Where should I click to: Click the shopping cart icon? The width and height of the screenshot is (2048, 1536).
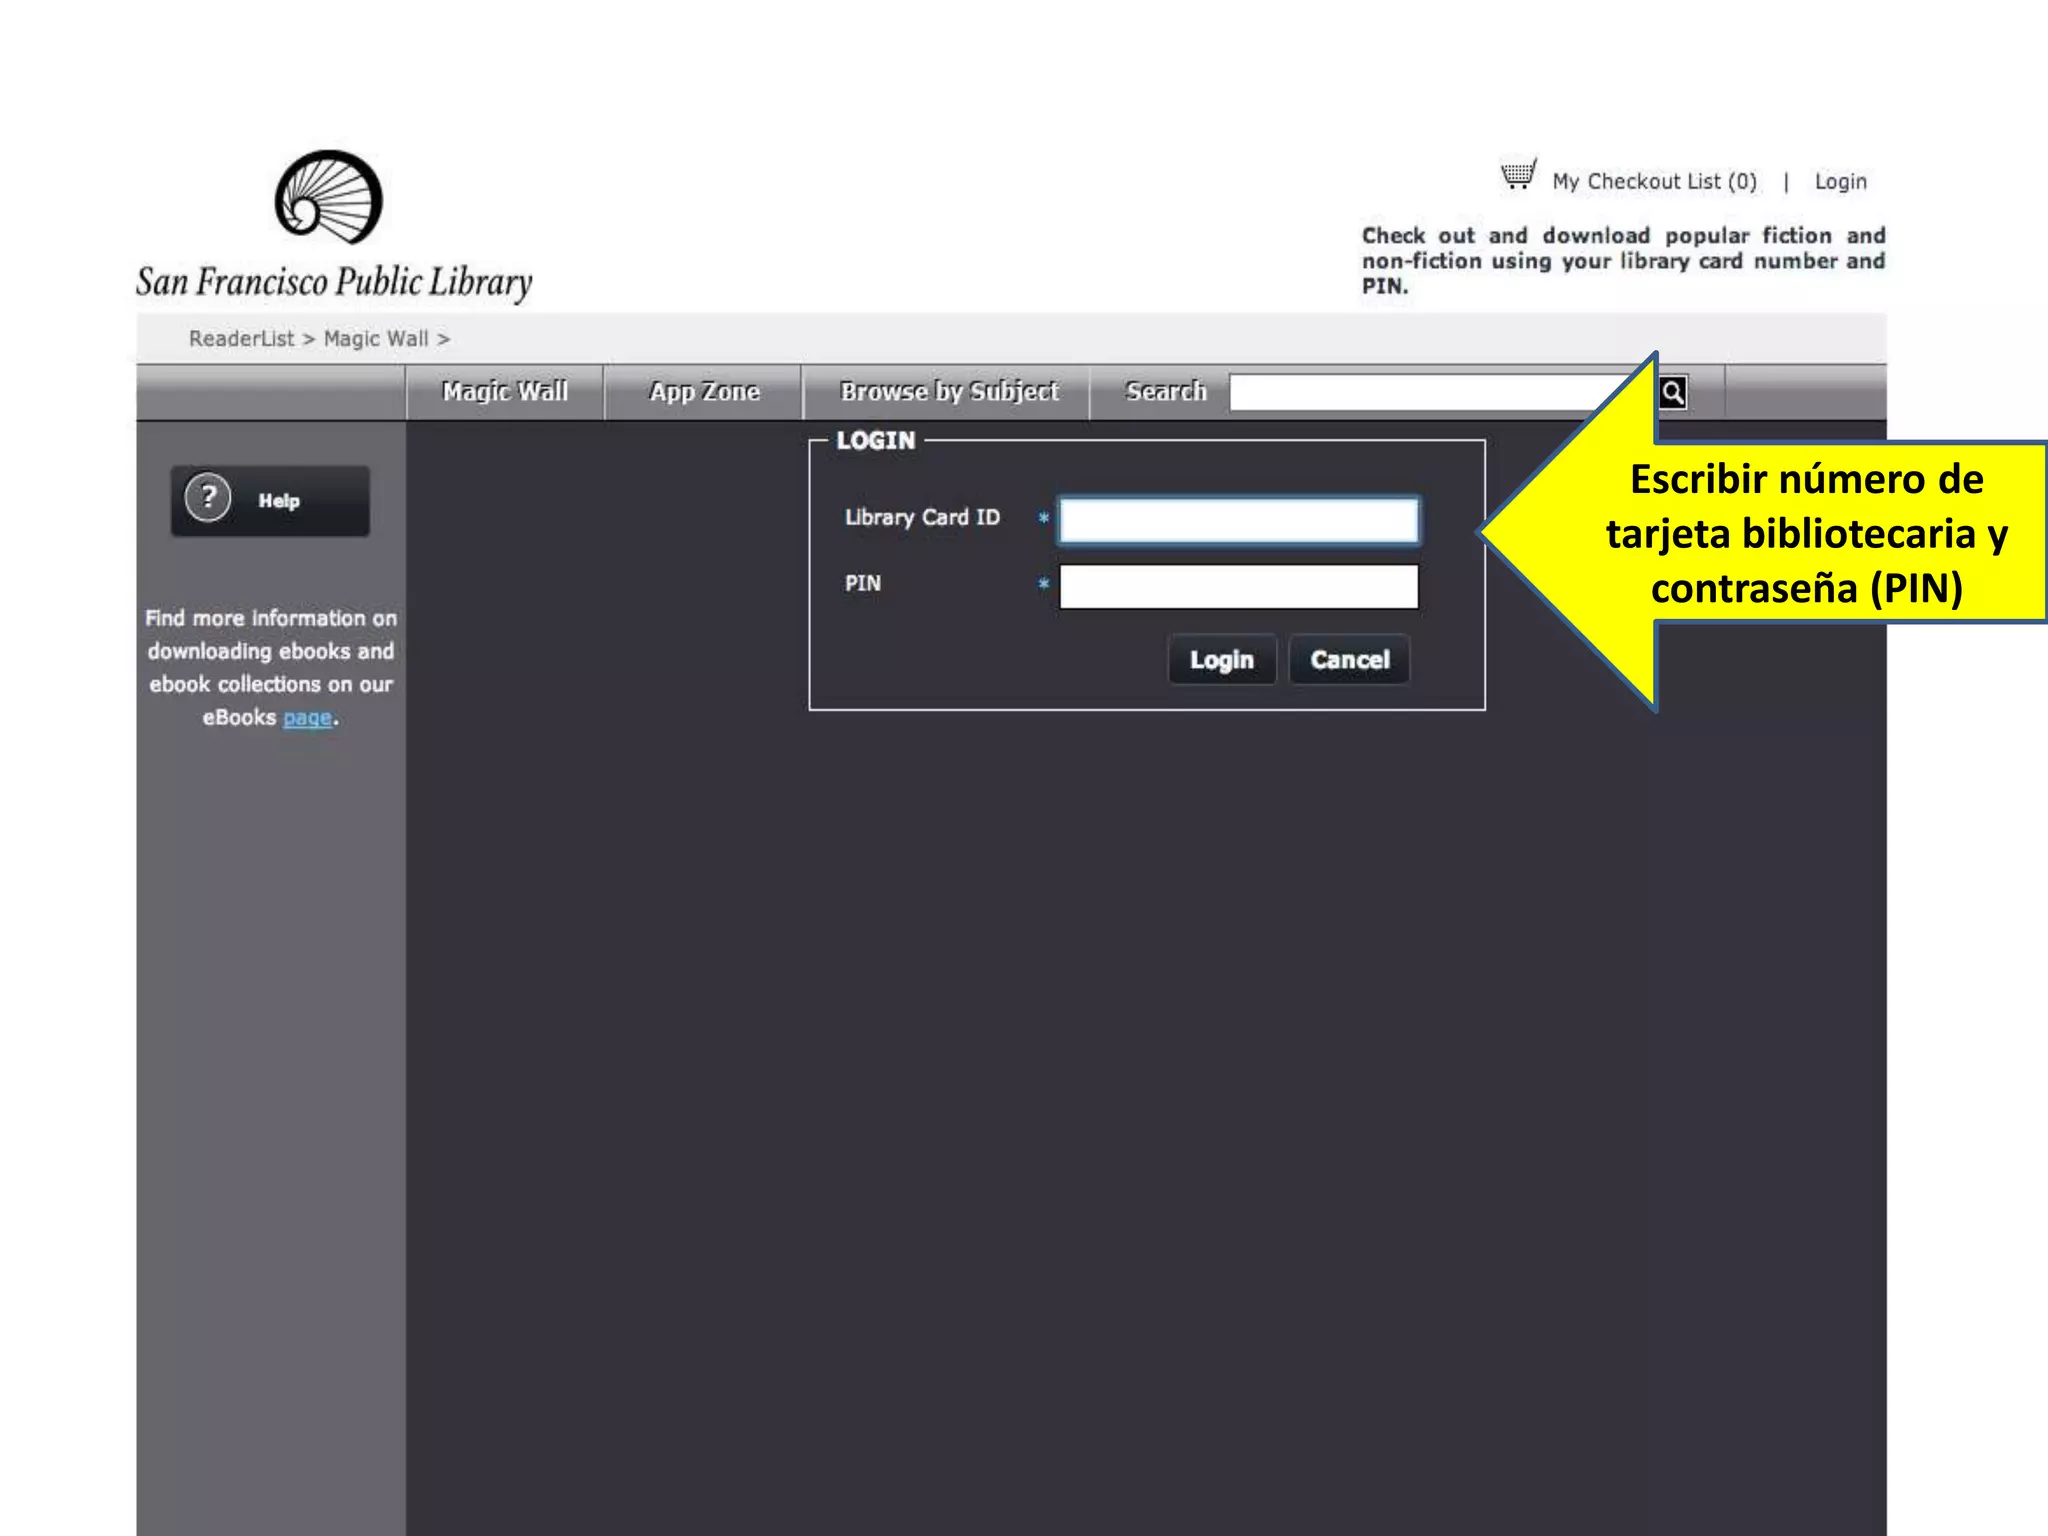(x=1518, y=175)
